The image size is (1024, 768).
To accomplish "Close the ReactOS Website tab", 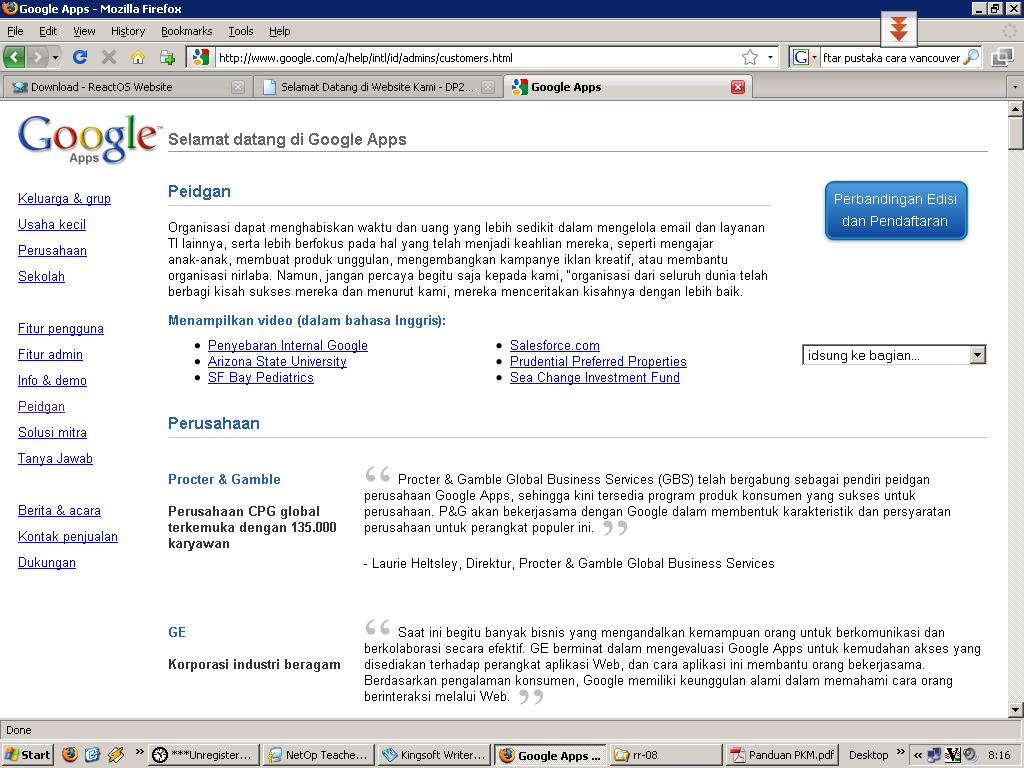I will pos(238,87).
